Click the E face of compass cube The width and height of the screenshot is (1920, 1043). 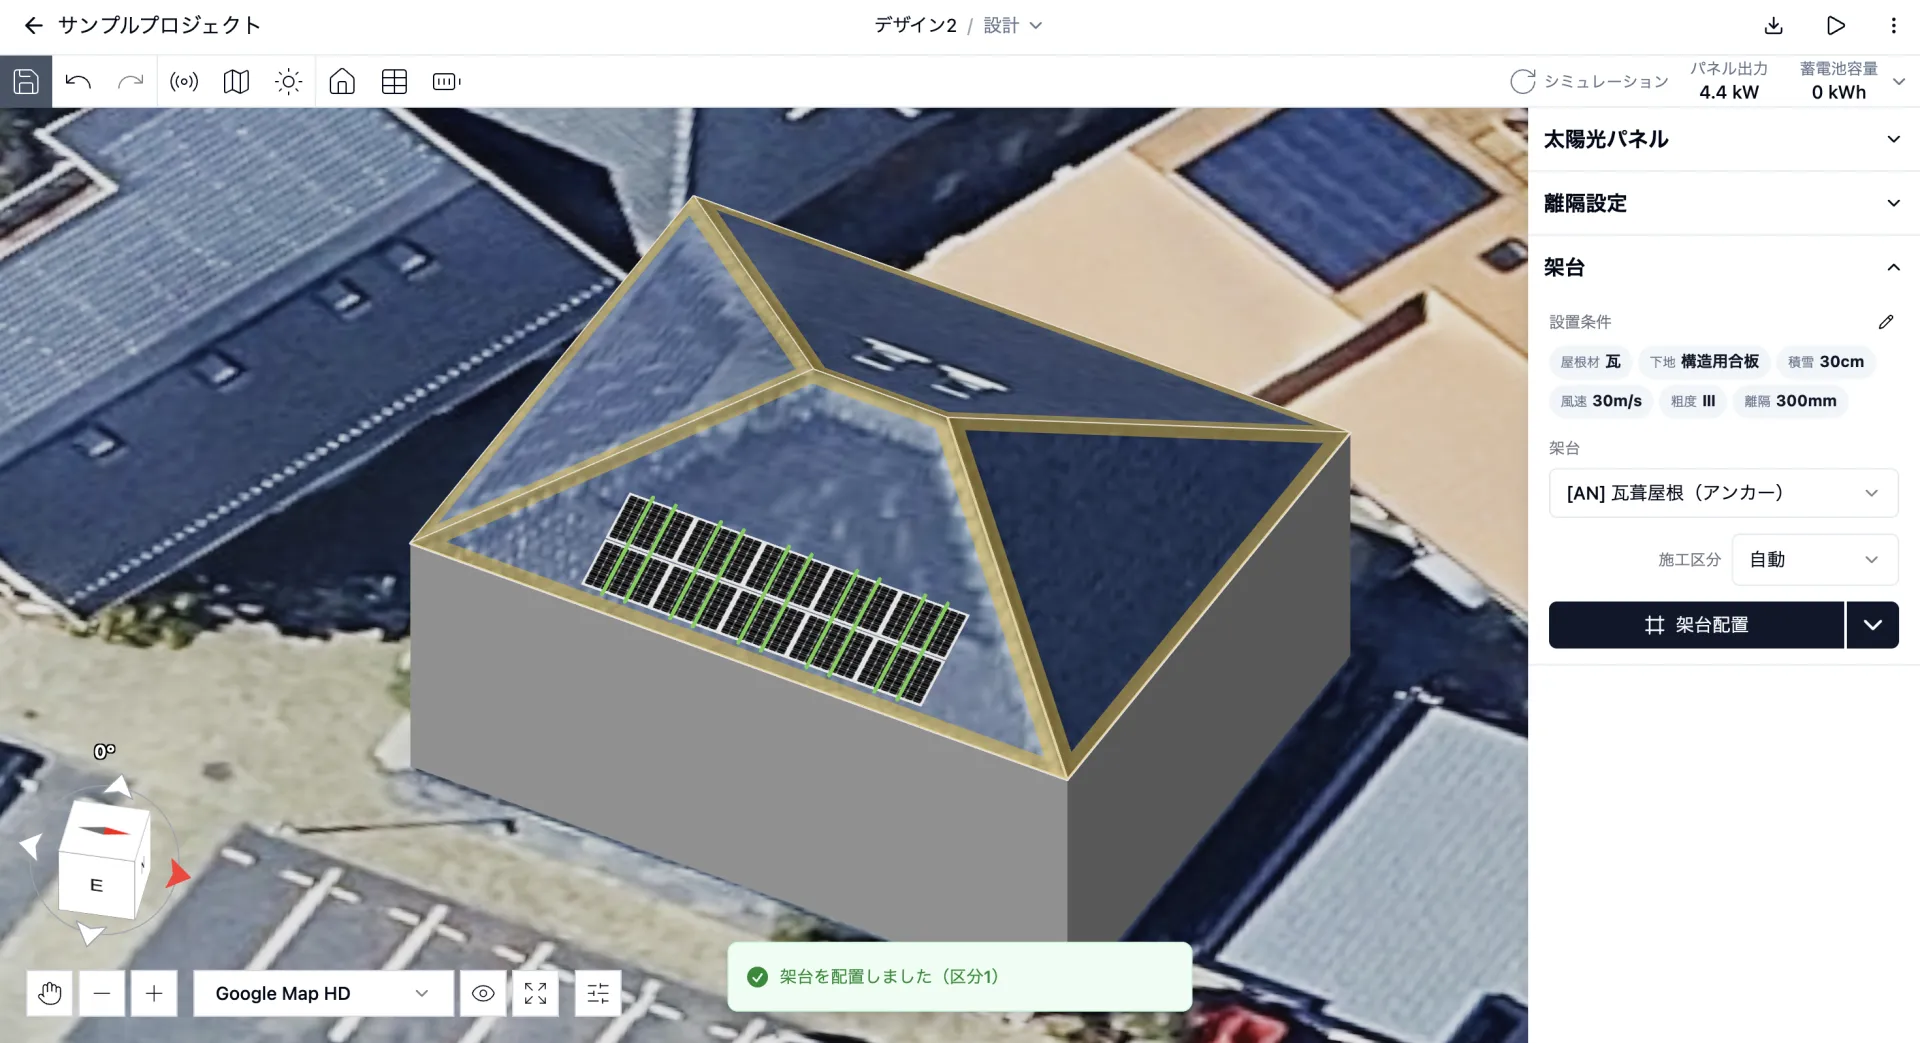pos(96,885)
